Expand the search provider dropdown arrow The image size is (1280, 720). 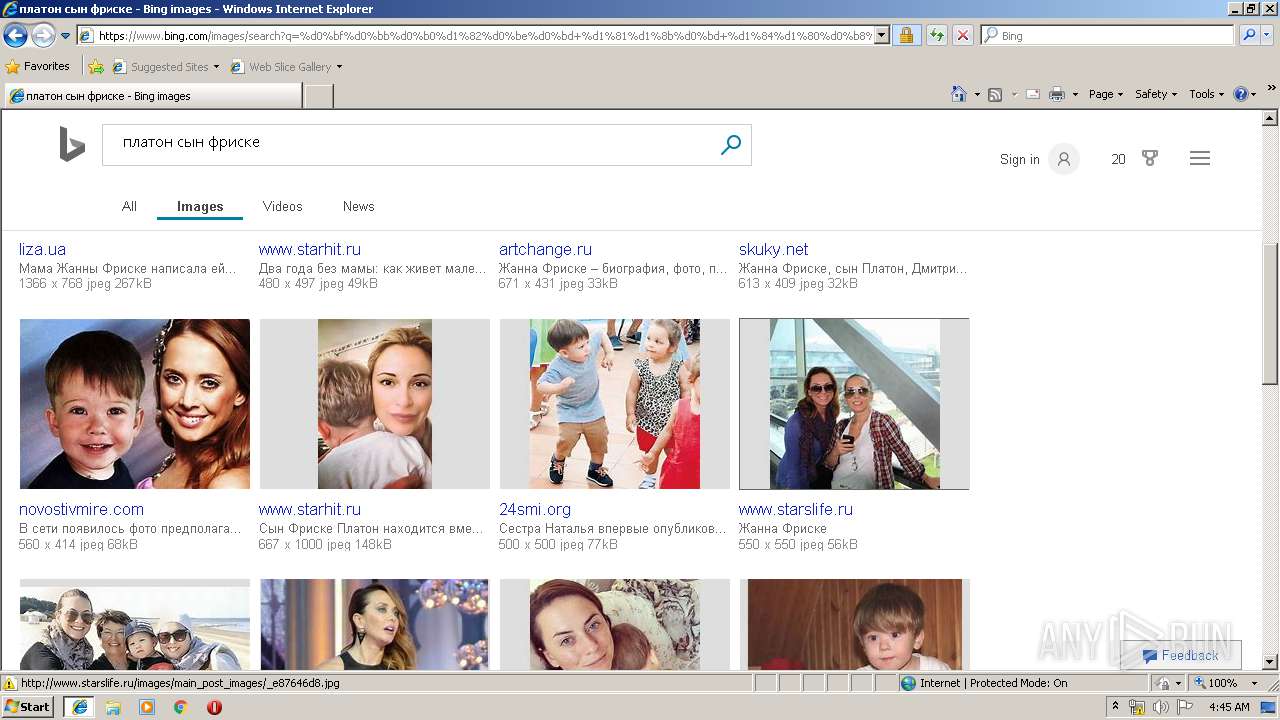[x=1268, y=35]
